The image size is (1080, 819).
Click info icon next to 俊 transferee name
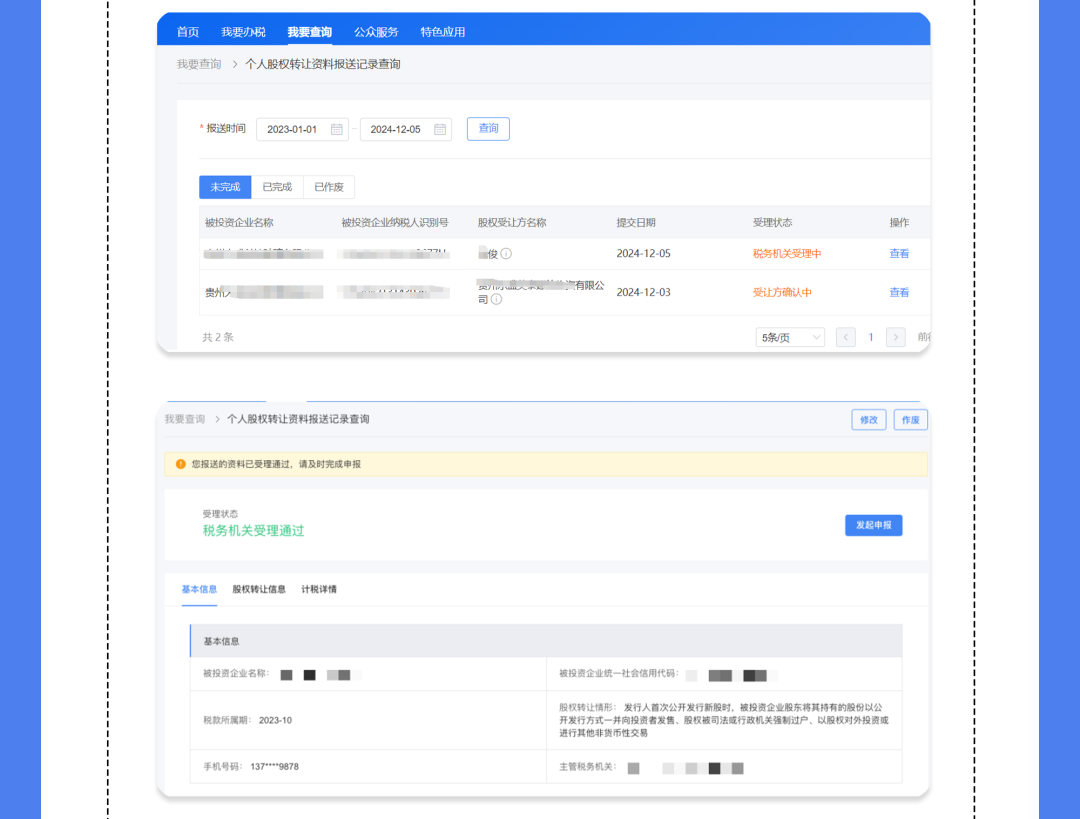pos(506,253)
